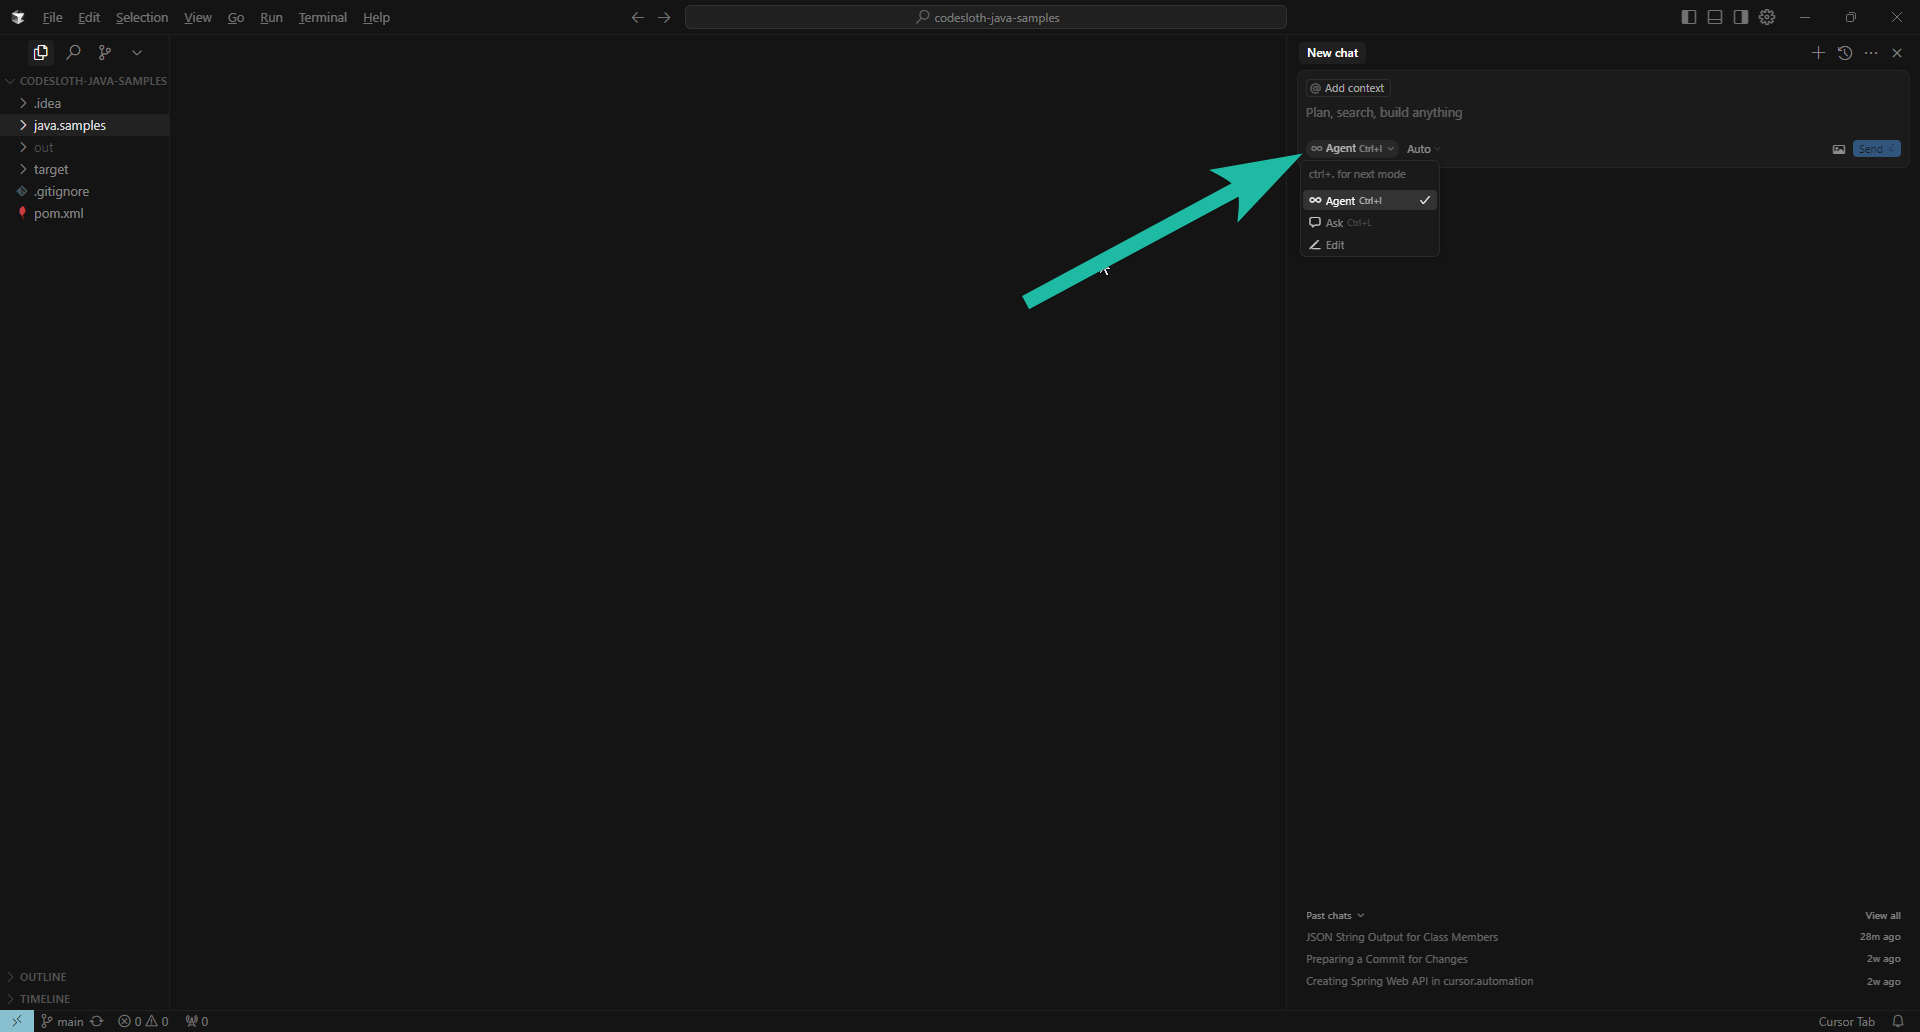Attach image to the chat prompt
The width and height of the screenshot is (1920, 1032).
(1838, 149)
